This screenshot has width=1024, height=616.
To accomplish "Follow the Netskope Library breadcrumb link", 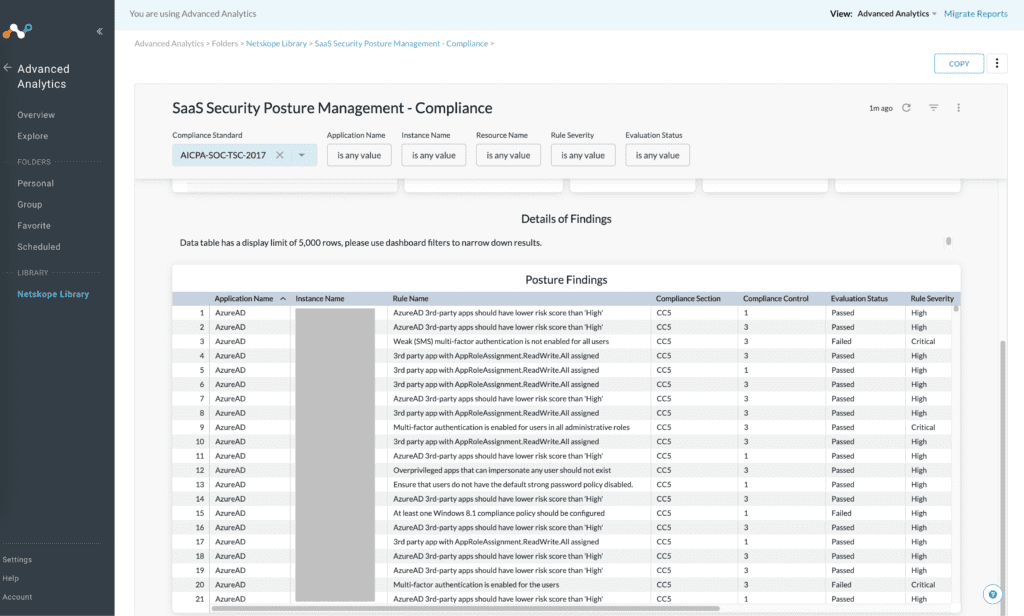I will 276,44.
